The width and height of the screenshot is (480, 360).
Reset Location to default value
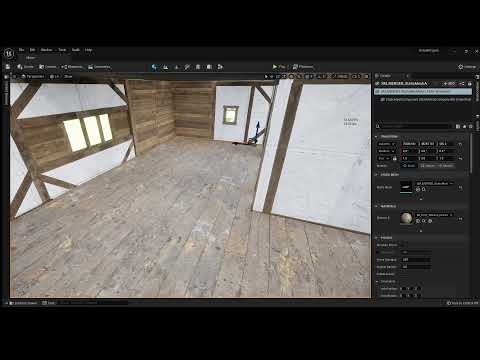(460, 144)
